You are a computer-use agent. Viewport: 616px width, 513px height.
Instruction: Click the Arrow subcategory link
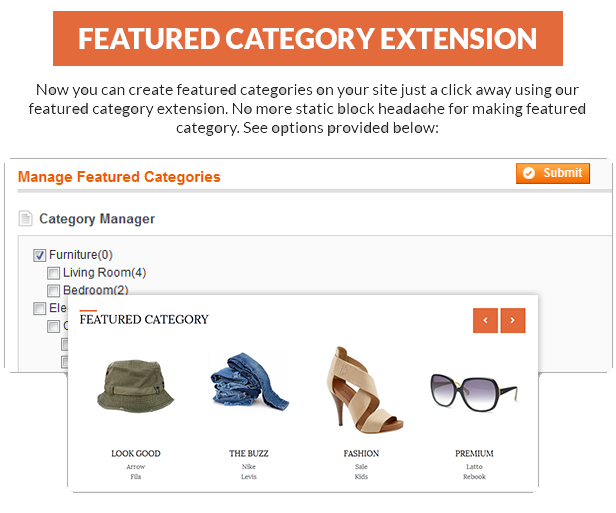tap(136, 467)
